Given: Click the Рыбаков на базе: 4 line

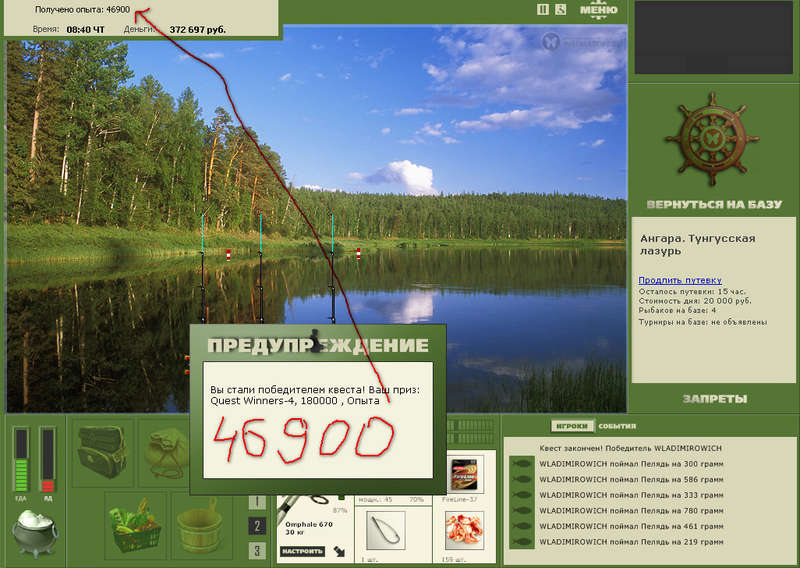Looking at the screenshot, I should tap(678, 310).
